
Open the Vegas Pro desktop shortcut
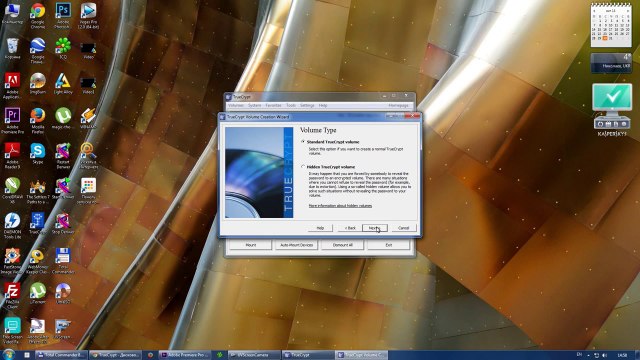[x=89, y=16]
